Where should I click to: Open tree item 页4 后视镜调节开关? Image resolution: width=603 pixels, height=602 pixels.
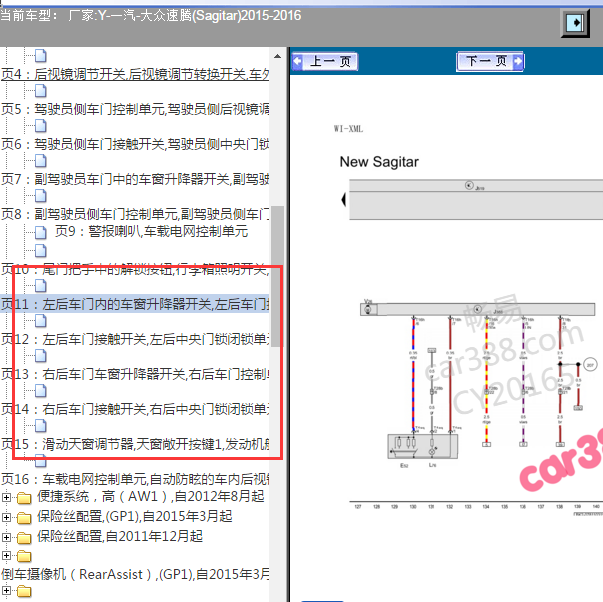[x=135, y=74]
